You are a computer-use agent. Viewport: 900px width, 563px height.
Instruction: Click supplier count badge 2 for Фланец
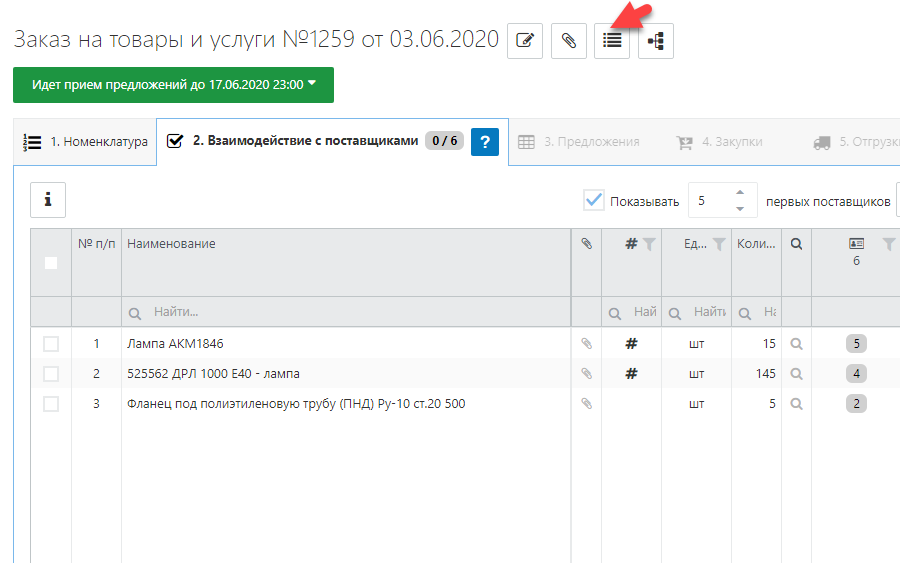click(856, 404)
